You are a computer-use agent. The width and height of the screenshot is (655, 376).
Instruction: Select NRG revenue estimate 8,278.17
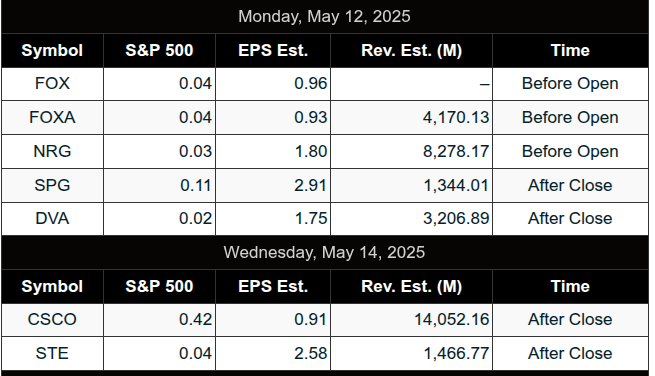click(456, 151)
